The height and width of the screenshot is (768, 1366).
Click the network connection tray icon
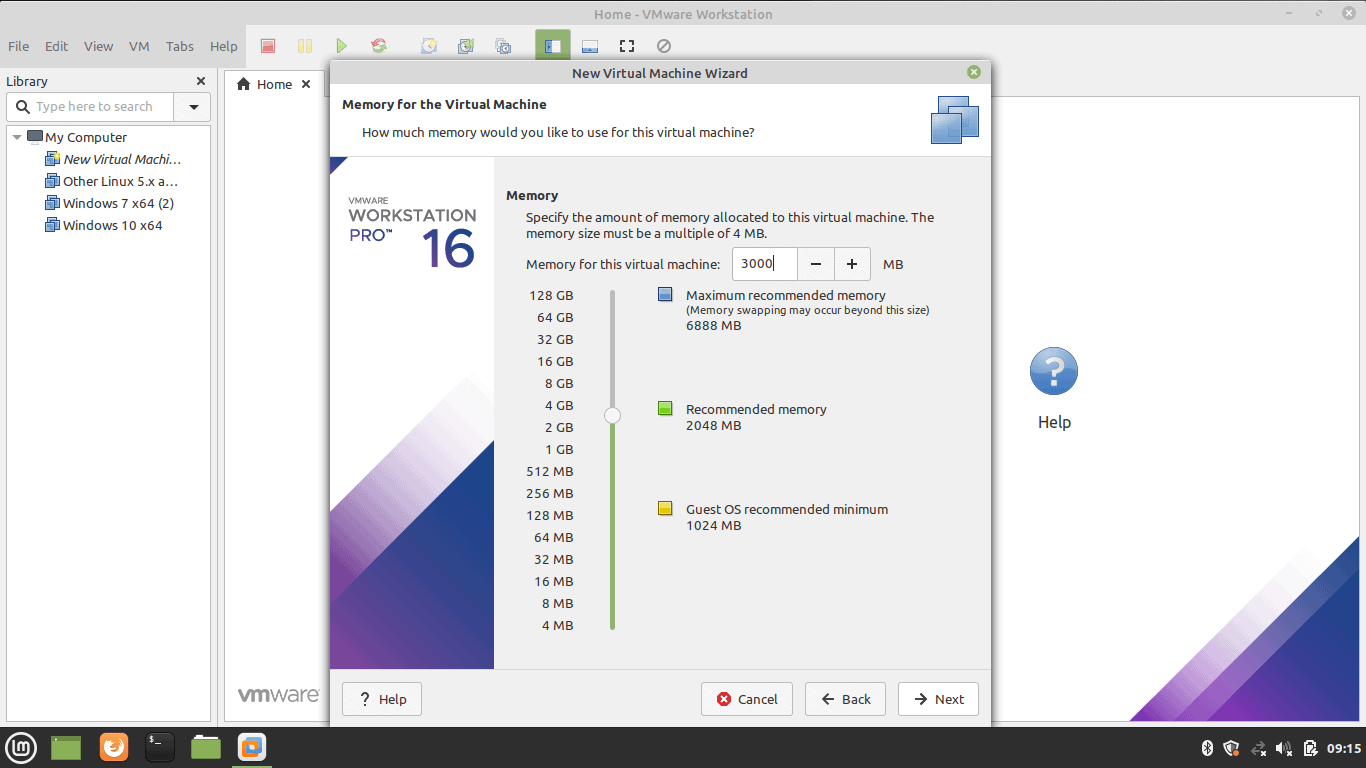pos(1259,748)
